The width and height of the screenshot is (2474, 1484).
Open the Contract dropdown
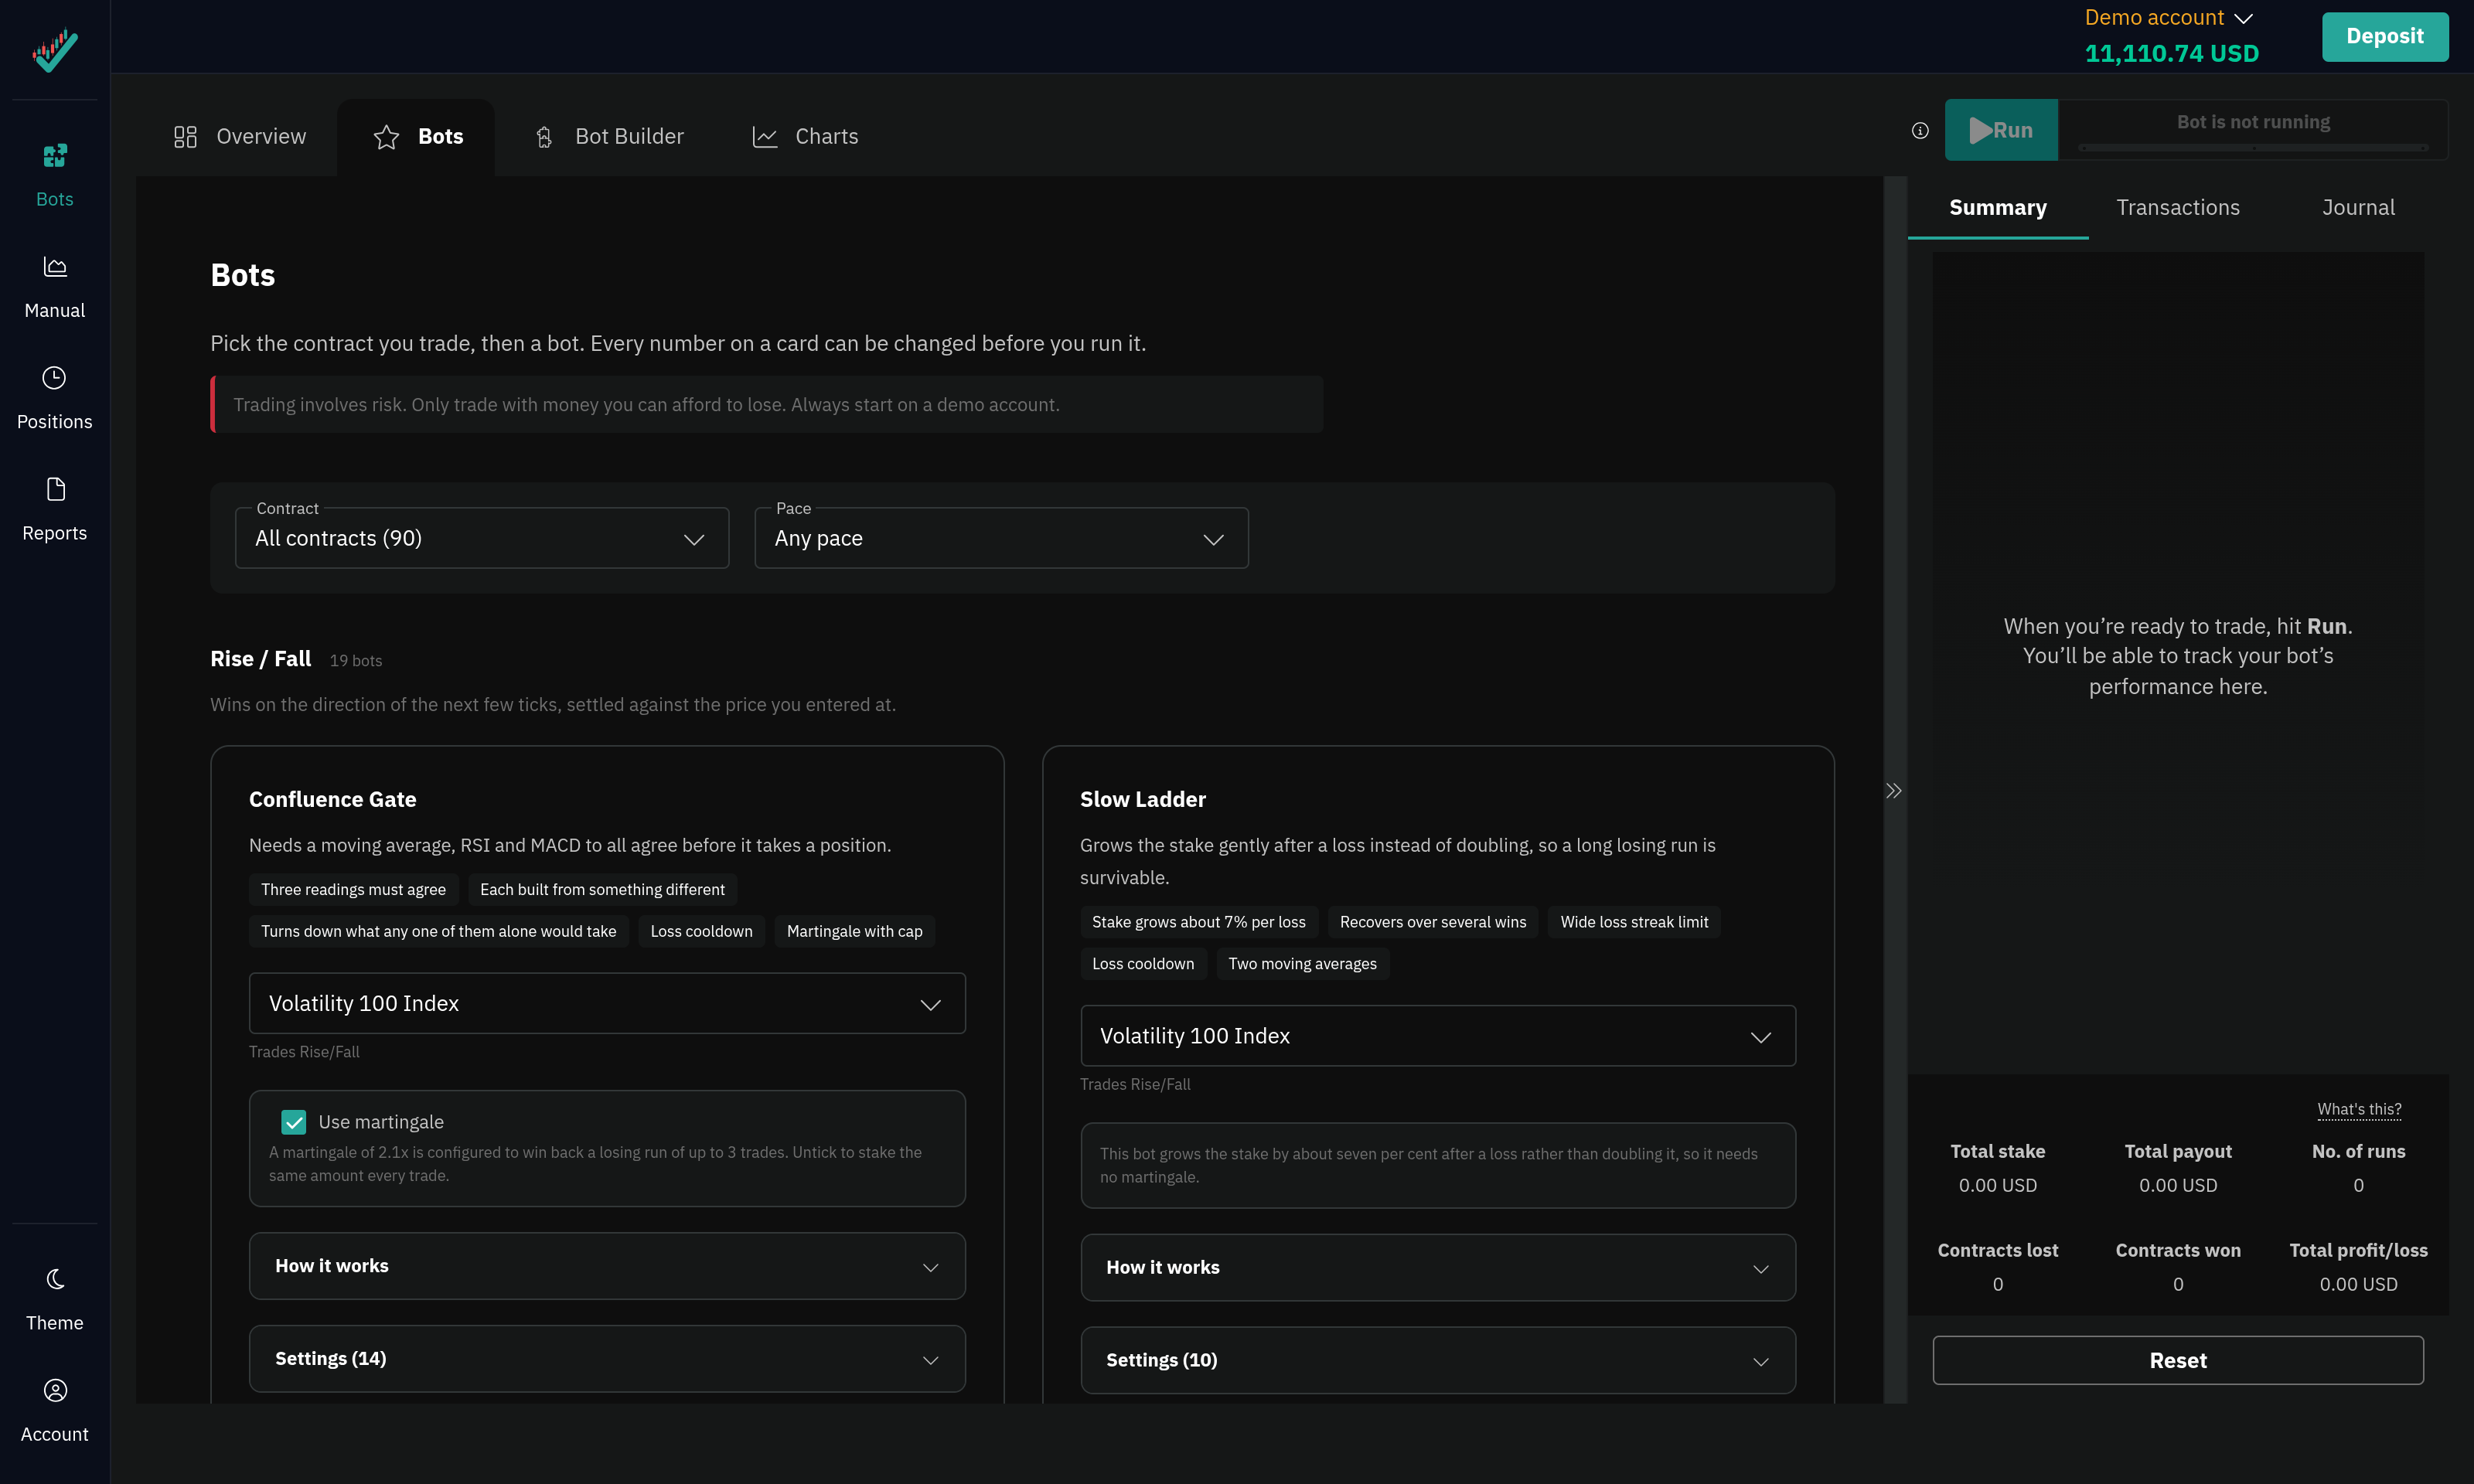click(x=482, y=538)
